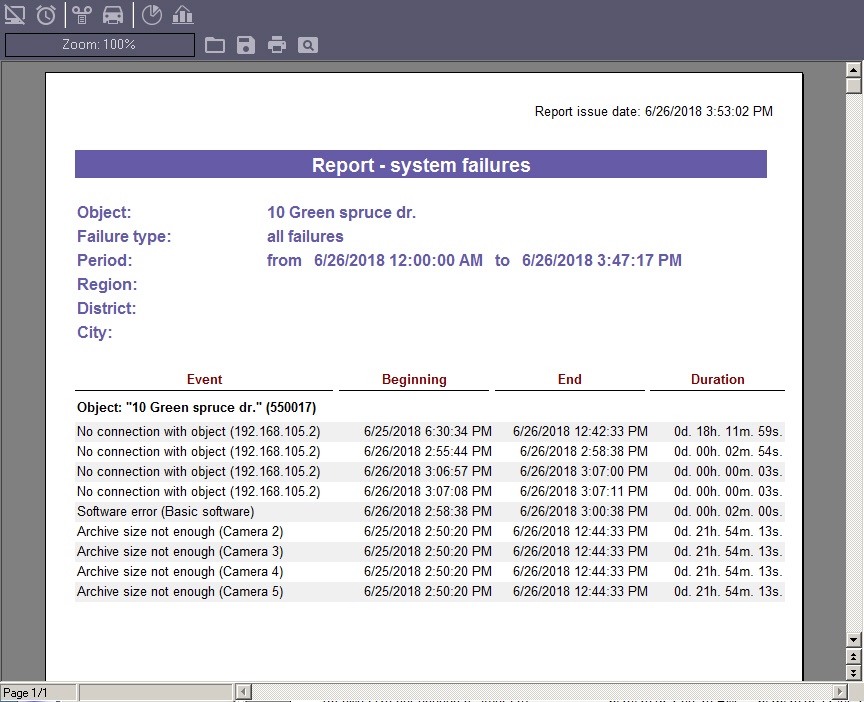Select the car vehicle report icon

point(113,15)
